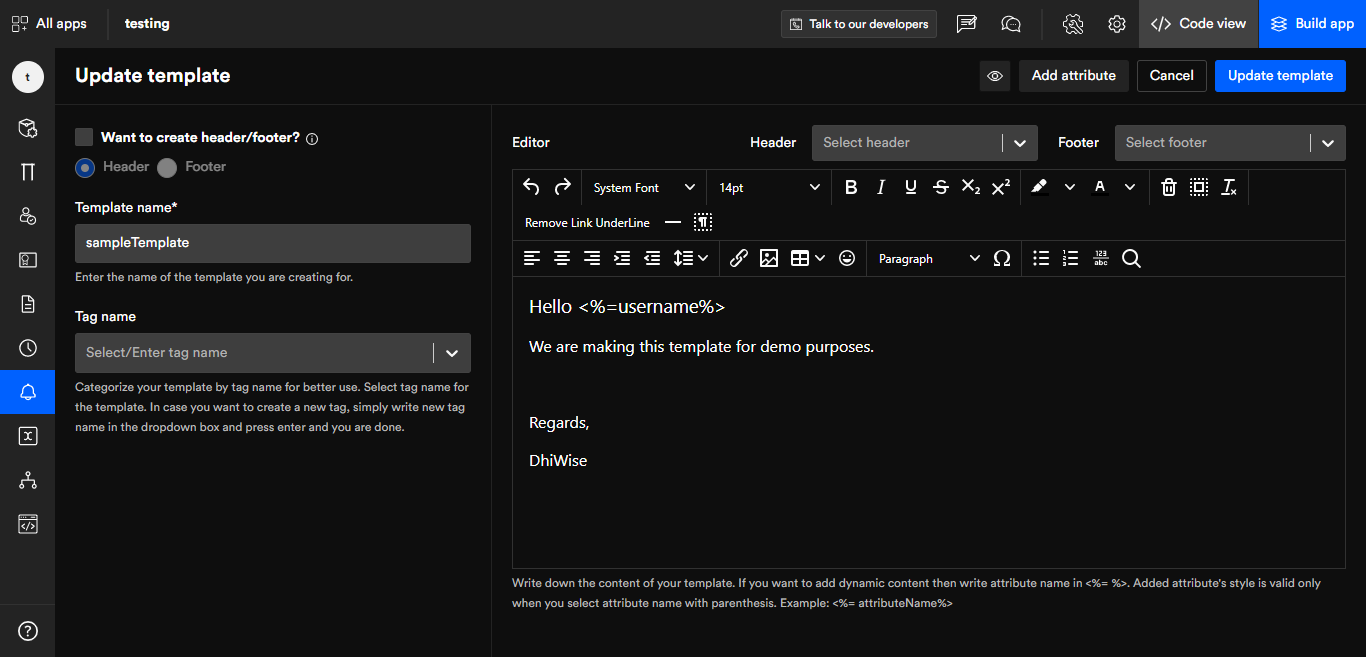Select the Footer radio button
The image size is (1366, 657).
pos(167,167)
